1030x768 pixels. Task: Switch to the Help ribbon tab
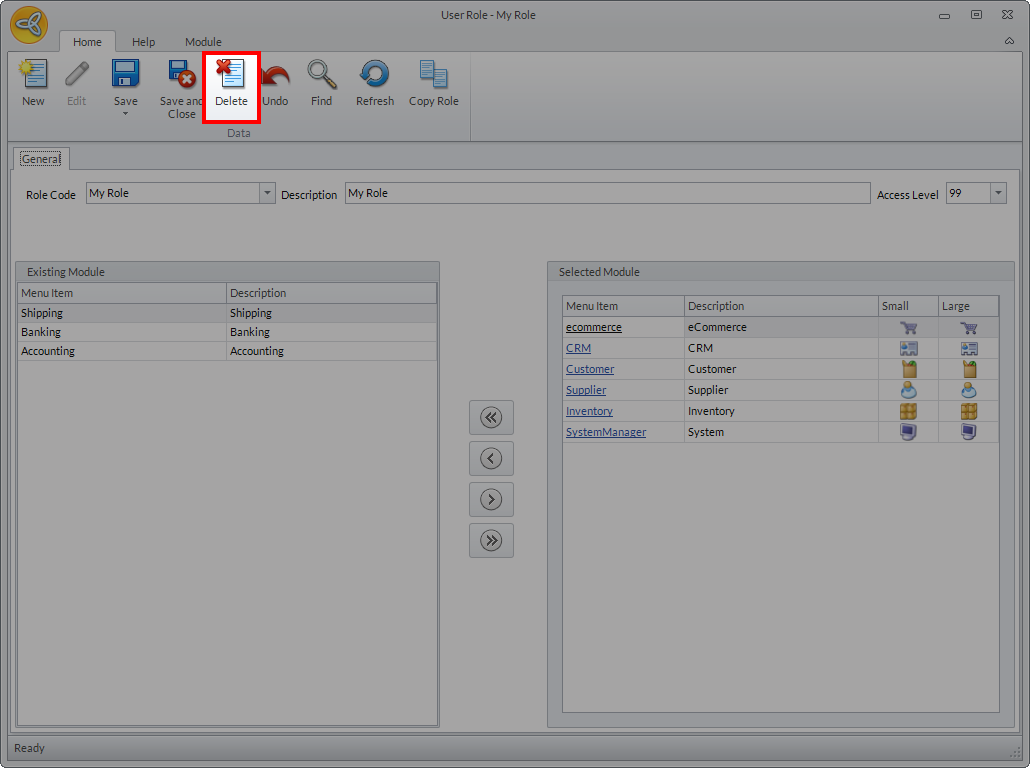143,42
